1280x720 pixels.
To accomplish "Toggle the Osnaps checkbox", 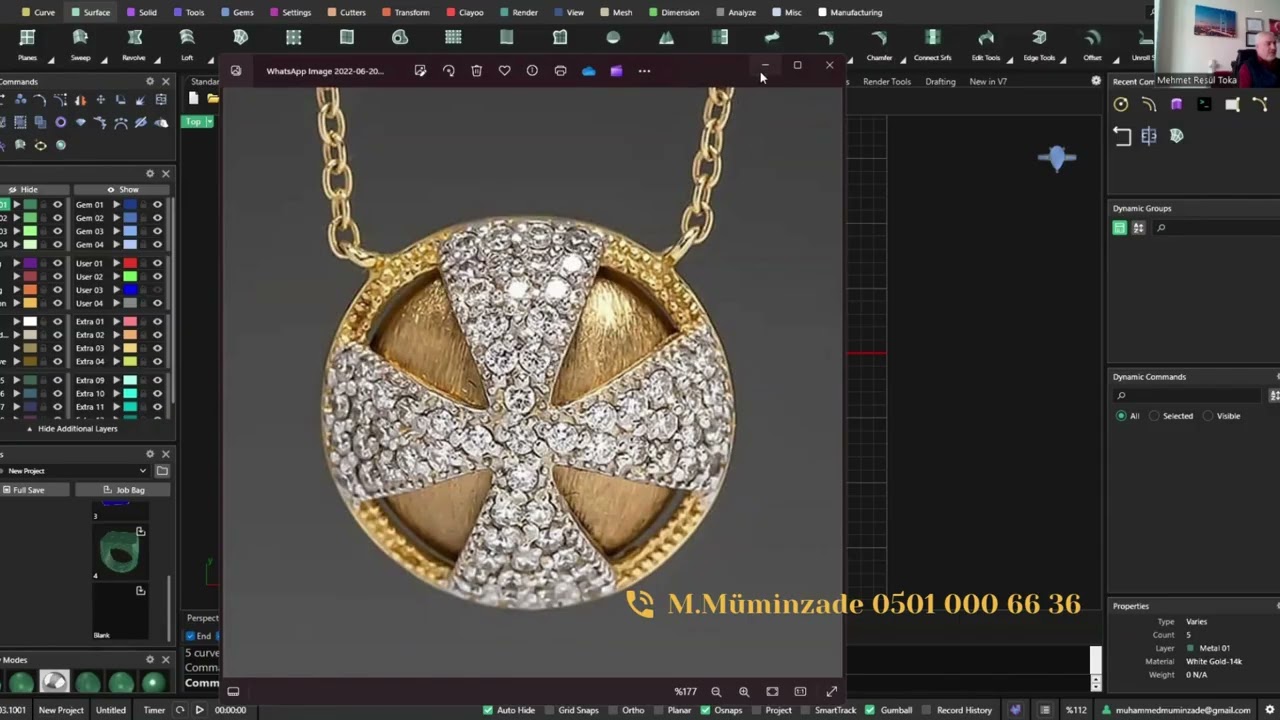I will (705, 710).
